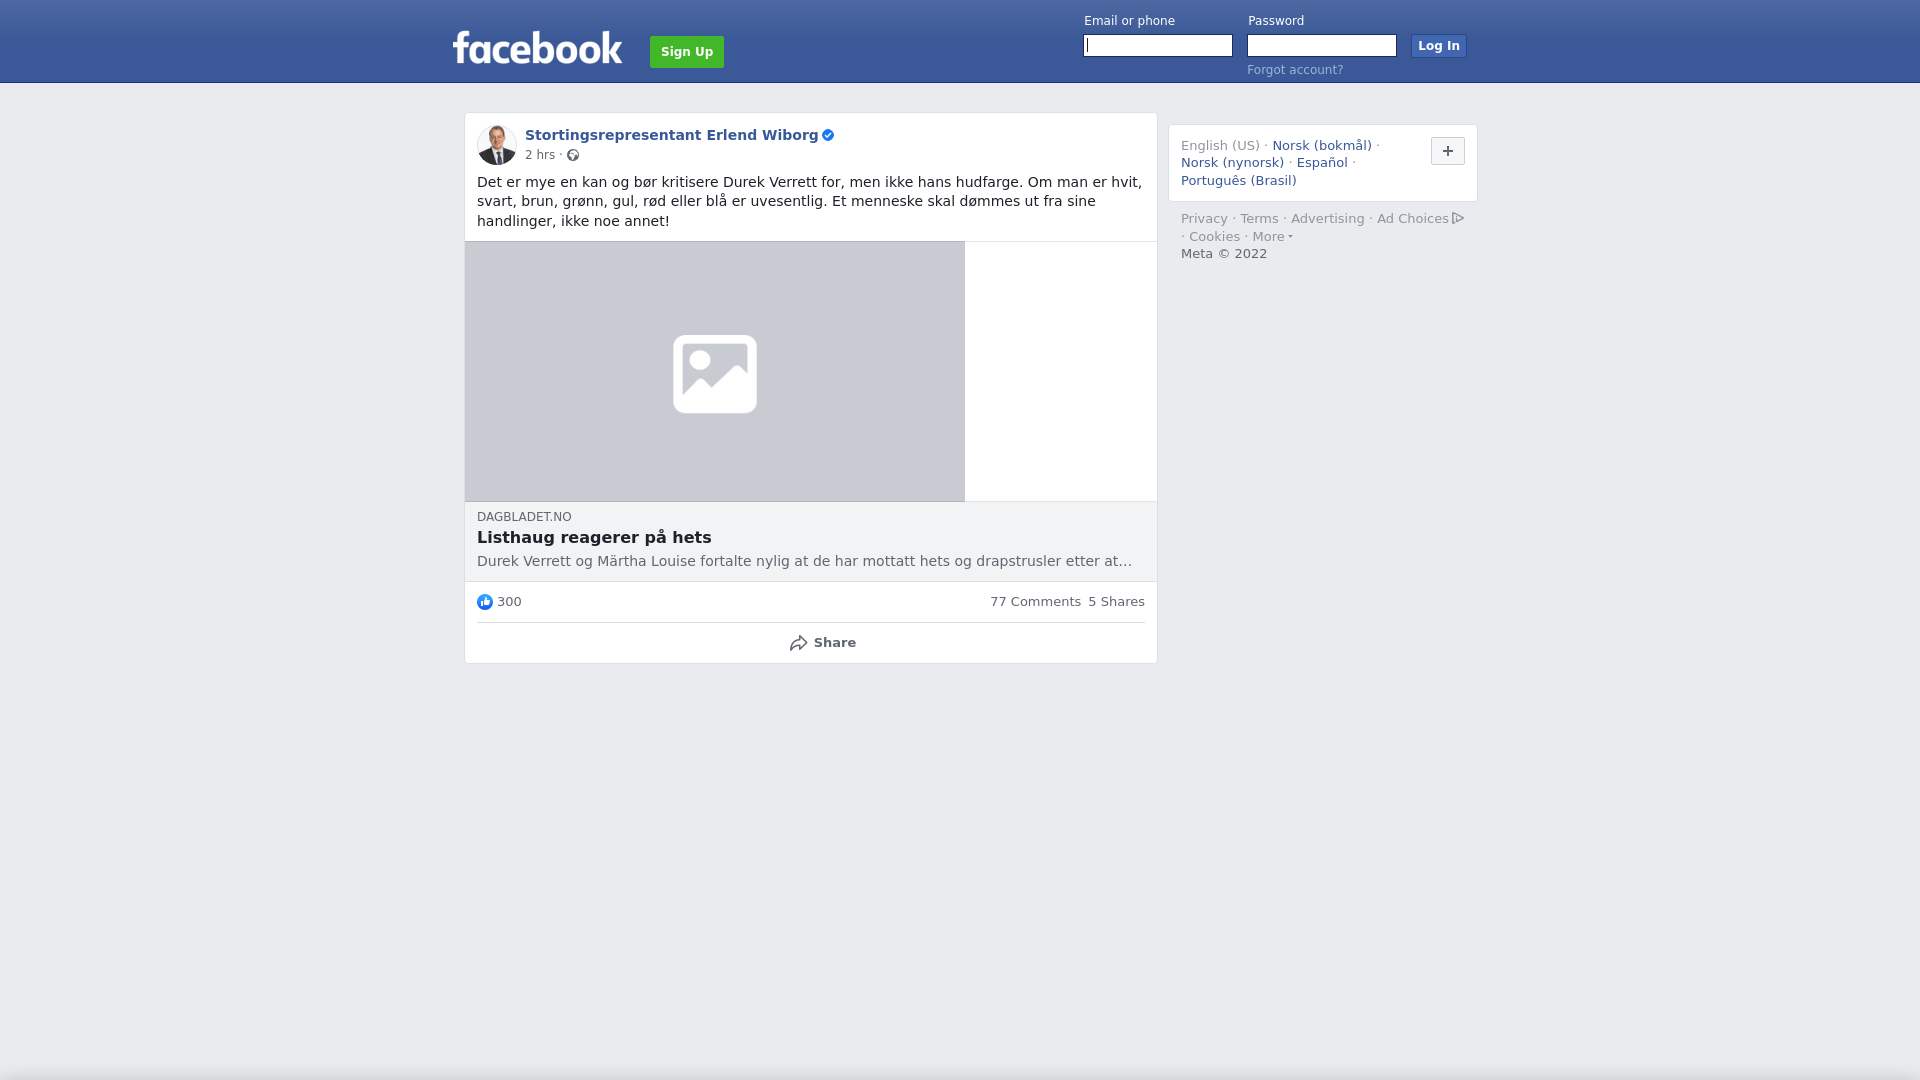
Task: Open article Listhaug reagerer på hets
Action: pyautogui.click(x=594, y=538)
